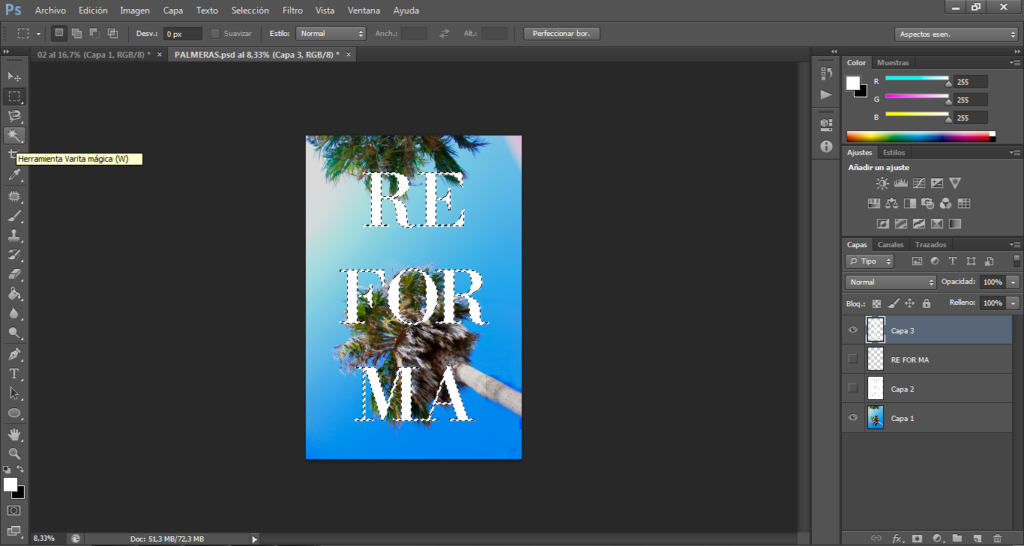Select the Lasso tool
The image size is (1024, 546).
(x=14, y=116)
